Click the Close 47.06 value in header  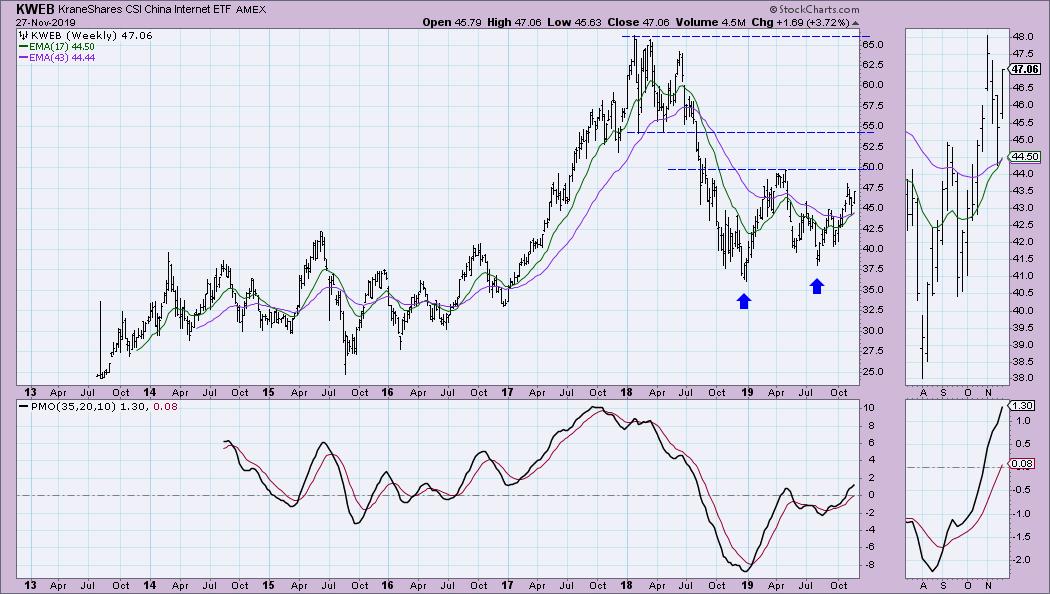[x=638, y=22]
